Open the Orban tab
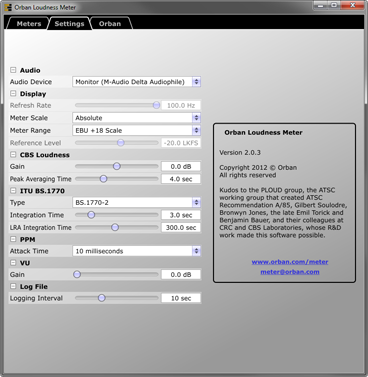Viewport: 368px width, 377px height. (110, 24)
